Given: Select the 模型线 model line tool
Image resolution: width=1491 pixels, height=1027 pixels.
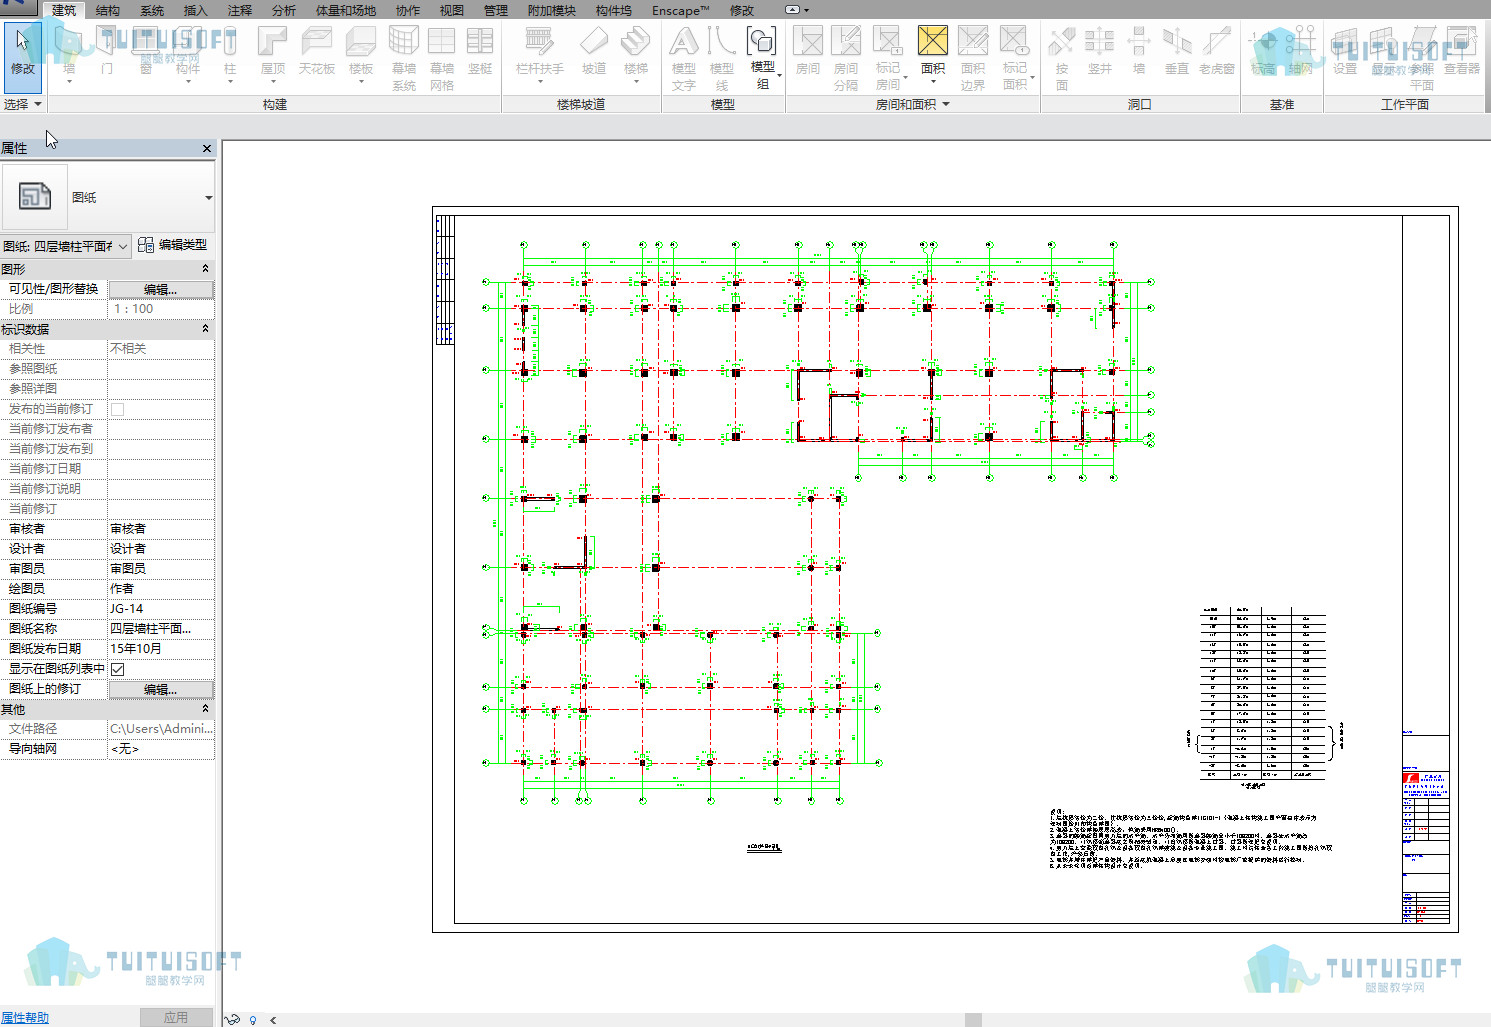Looking at the screenshot, I should 722,58.
